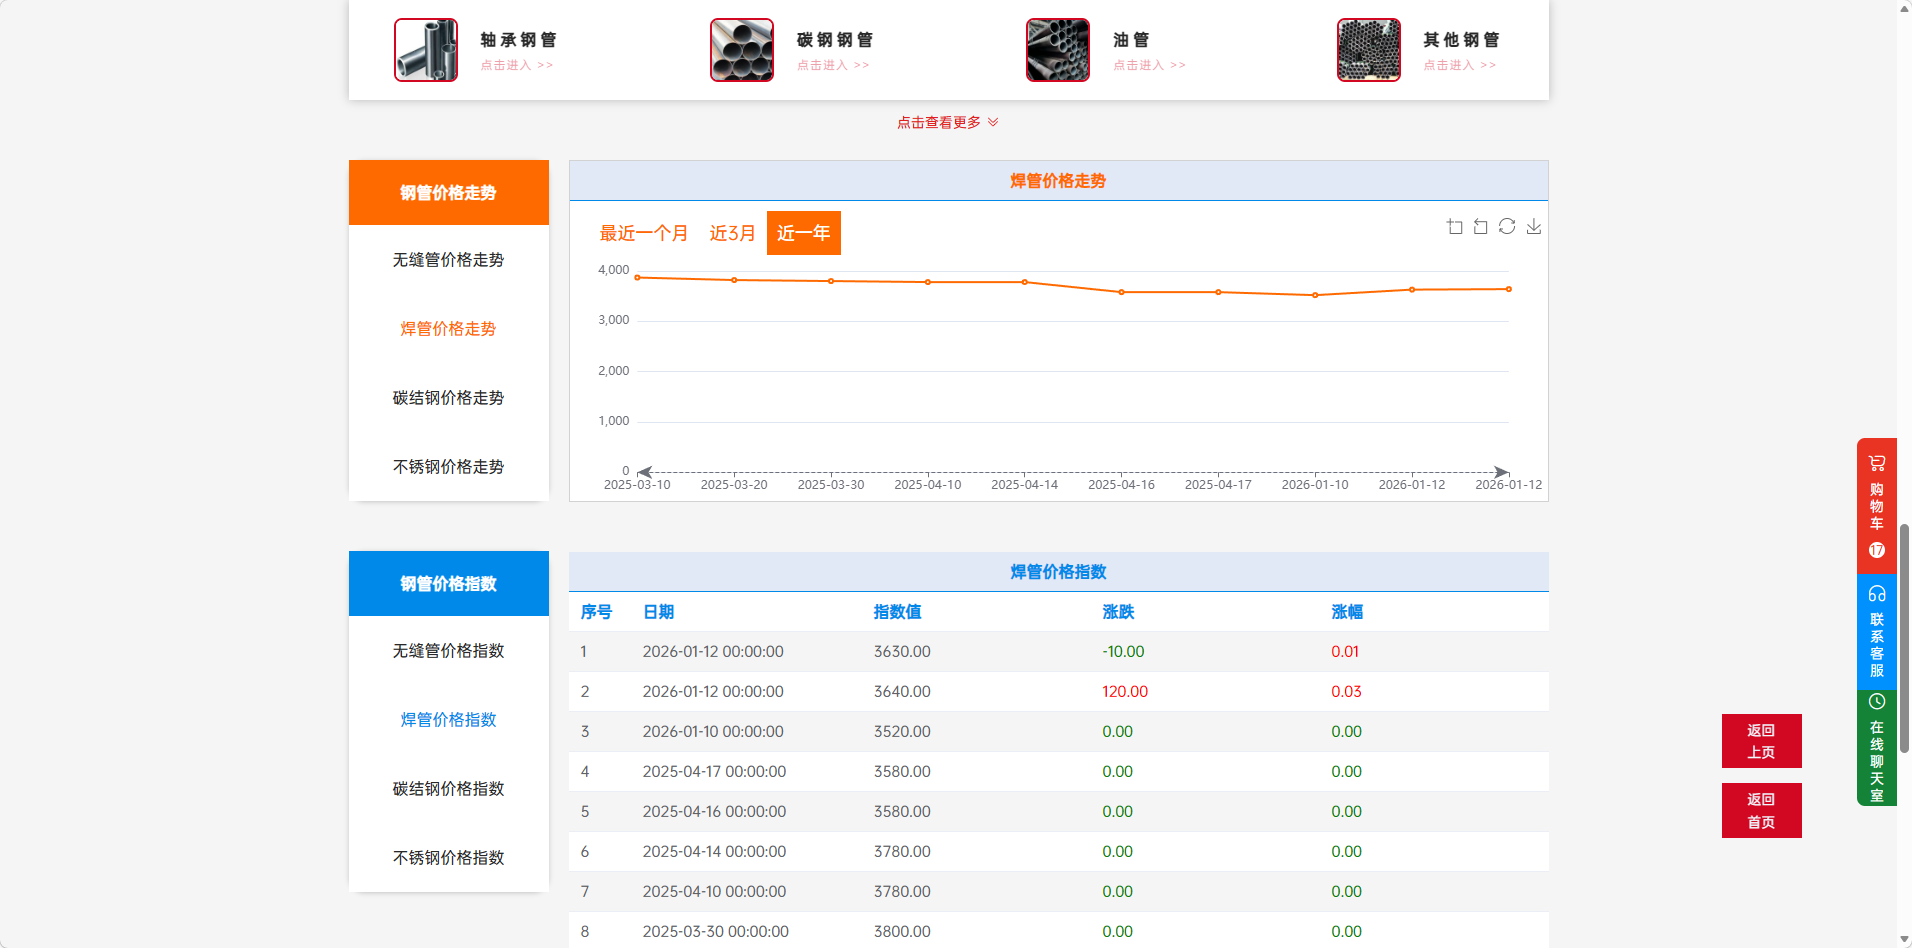Expand 点击查看更多 chevron
This screenshot has height=948, width=1912.
point(993,122)
